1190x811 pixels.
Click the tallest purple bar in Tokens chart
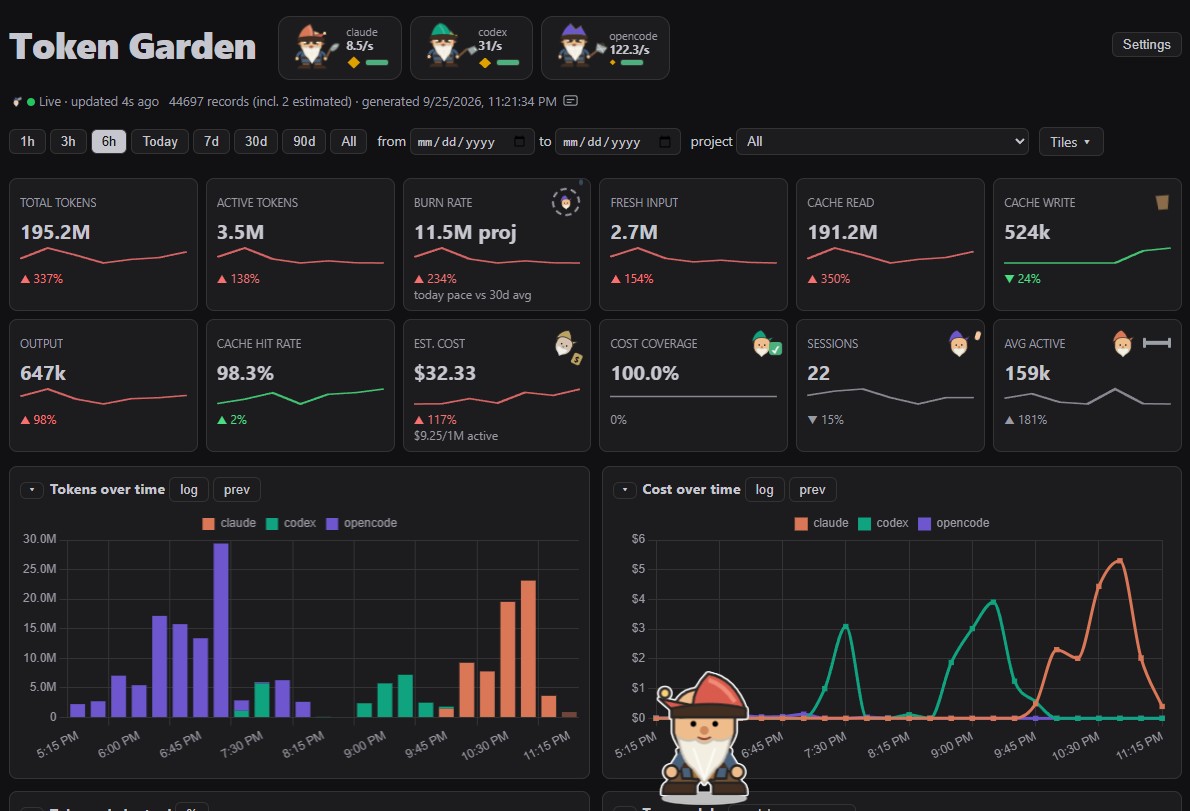click(221, 630)
